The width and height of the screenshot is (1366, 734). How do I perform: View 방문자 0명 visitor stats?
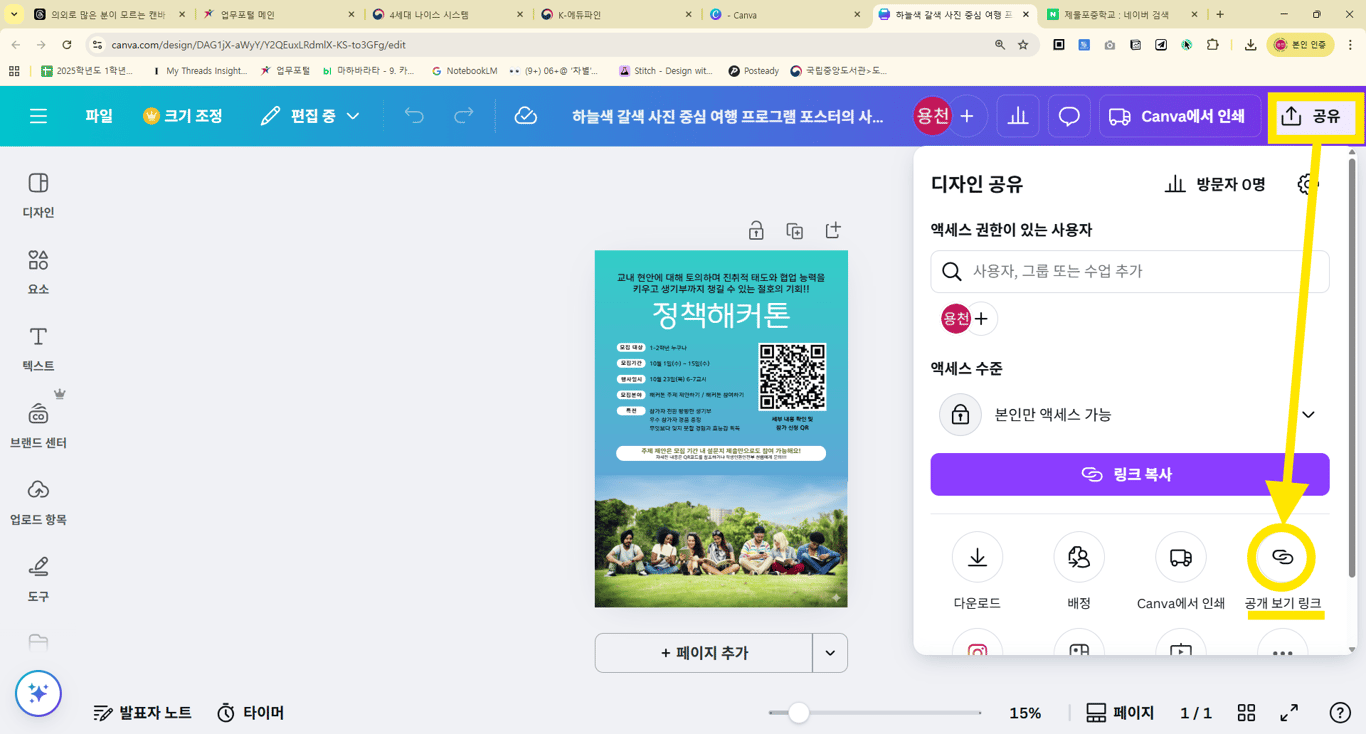point(1215,184)
